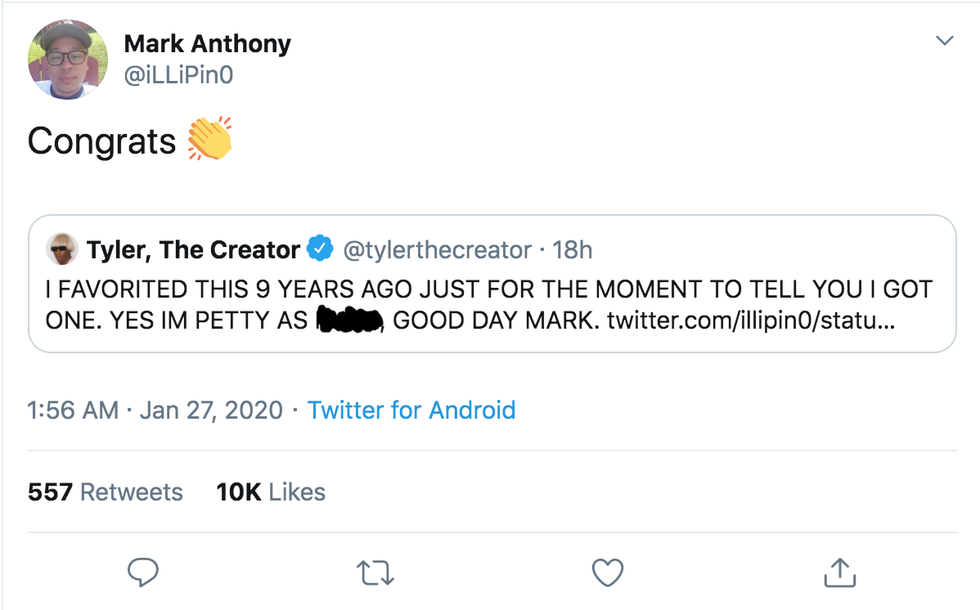Click the clapping hands emoji
The image size is (980, 610).
point(210,139)
